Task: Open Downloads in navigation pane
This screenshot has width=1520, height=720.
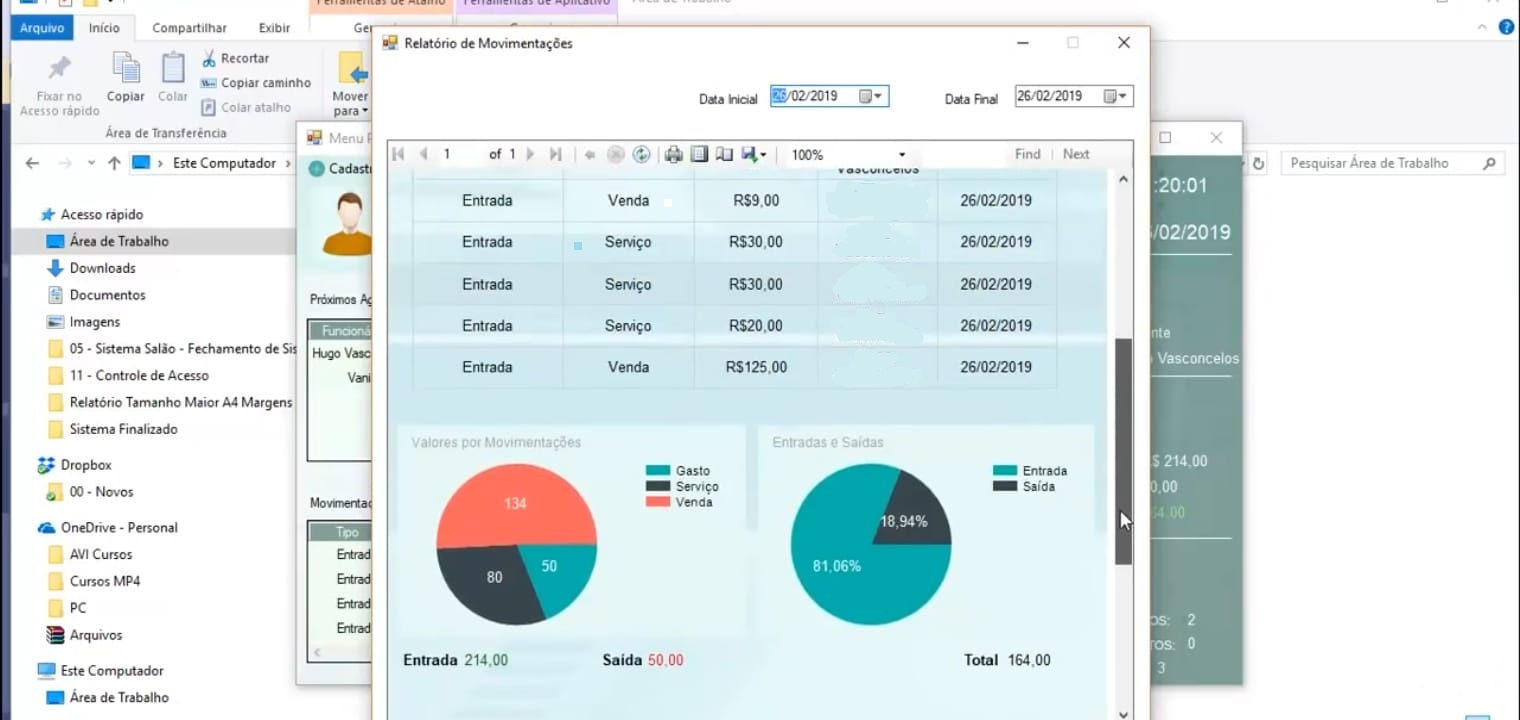Action: [x=102, y=268]
